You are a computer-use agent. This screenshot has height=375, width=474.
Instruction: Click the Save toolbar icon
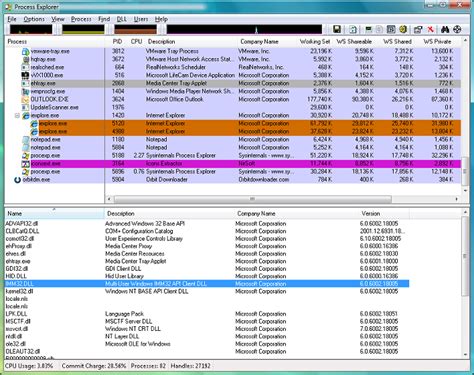pyautogui.click(x=337, y=29)
